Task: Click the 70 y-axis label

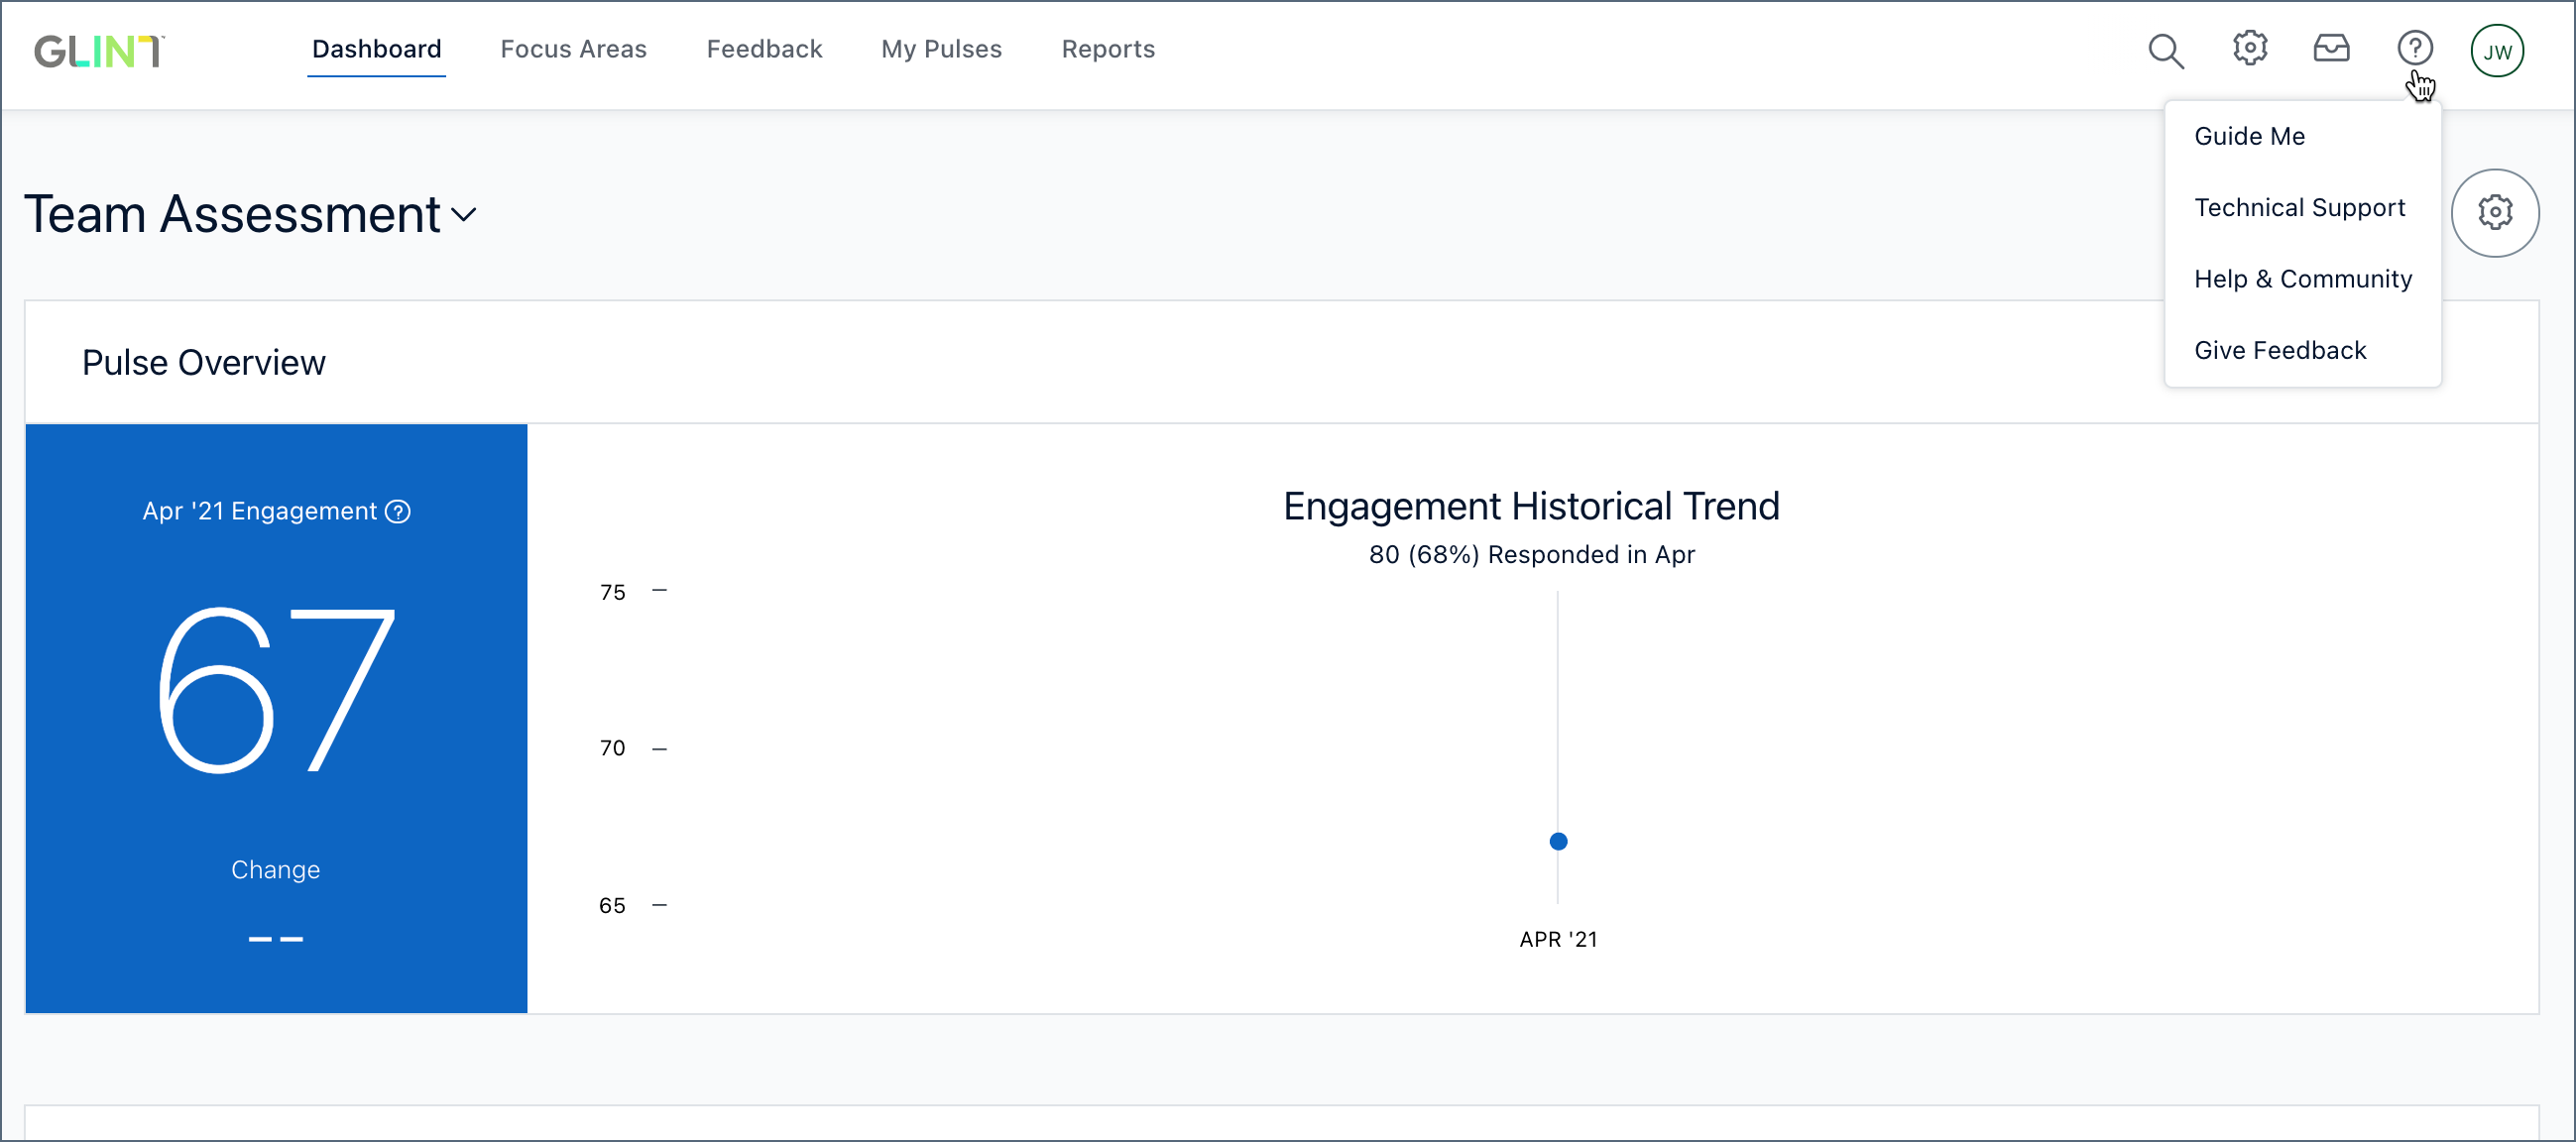Action: click(x=612, y=748)
